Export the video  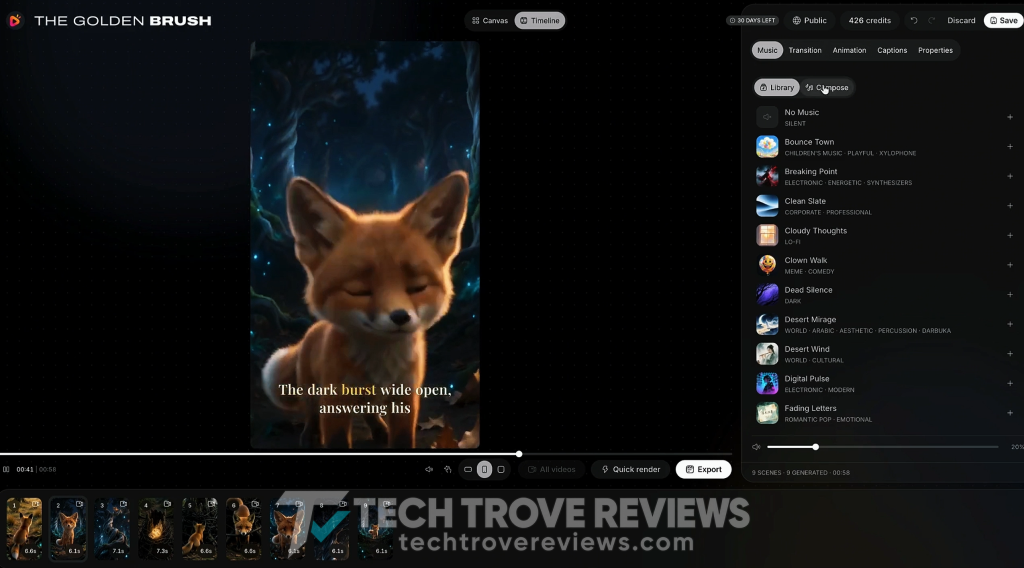(x=703, y=469)
